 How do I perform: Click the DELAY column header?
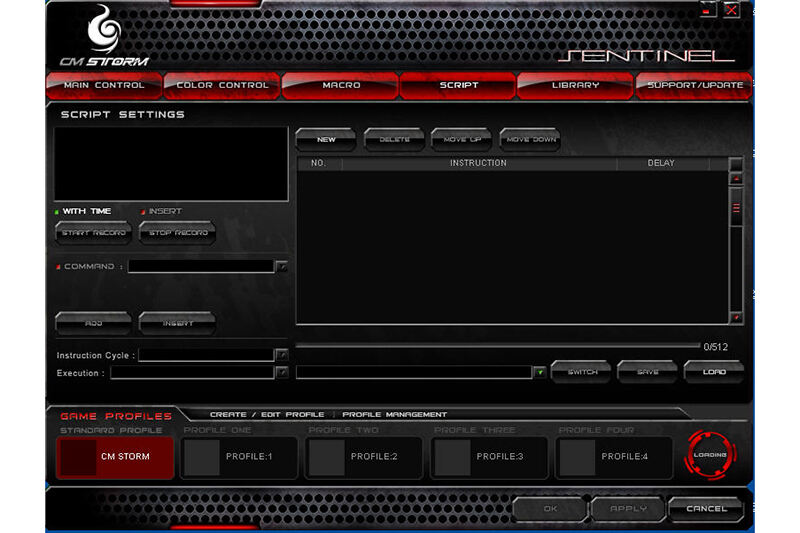tap(662, 163)
